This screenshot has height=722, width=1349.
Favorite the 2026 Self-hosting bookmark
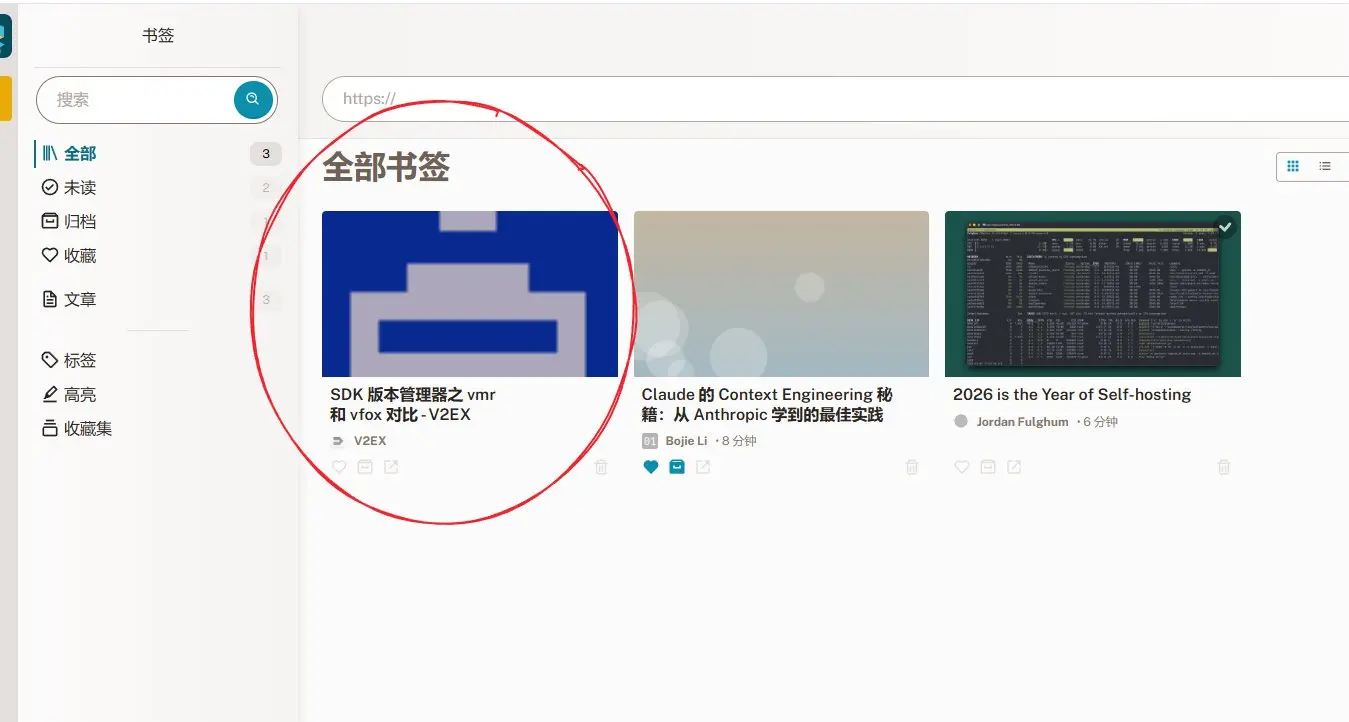[x=962, y=467]
